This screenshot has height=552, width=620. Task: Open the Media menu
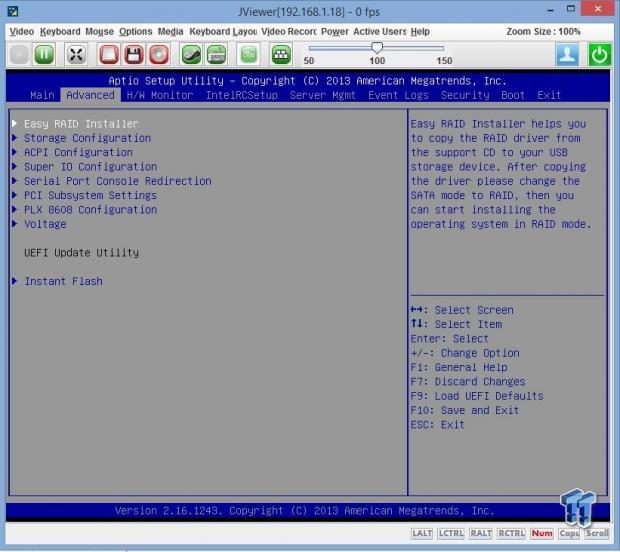[x=170, y=31]
